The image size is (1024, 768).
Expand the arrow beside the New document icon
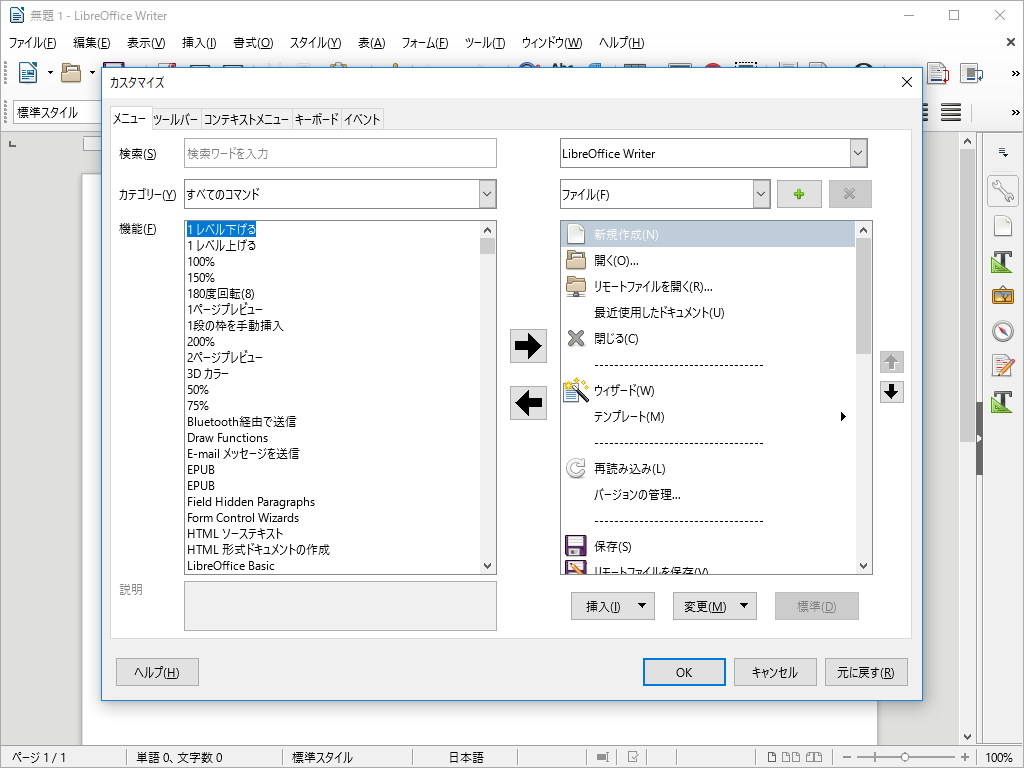[50, 72]
